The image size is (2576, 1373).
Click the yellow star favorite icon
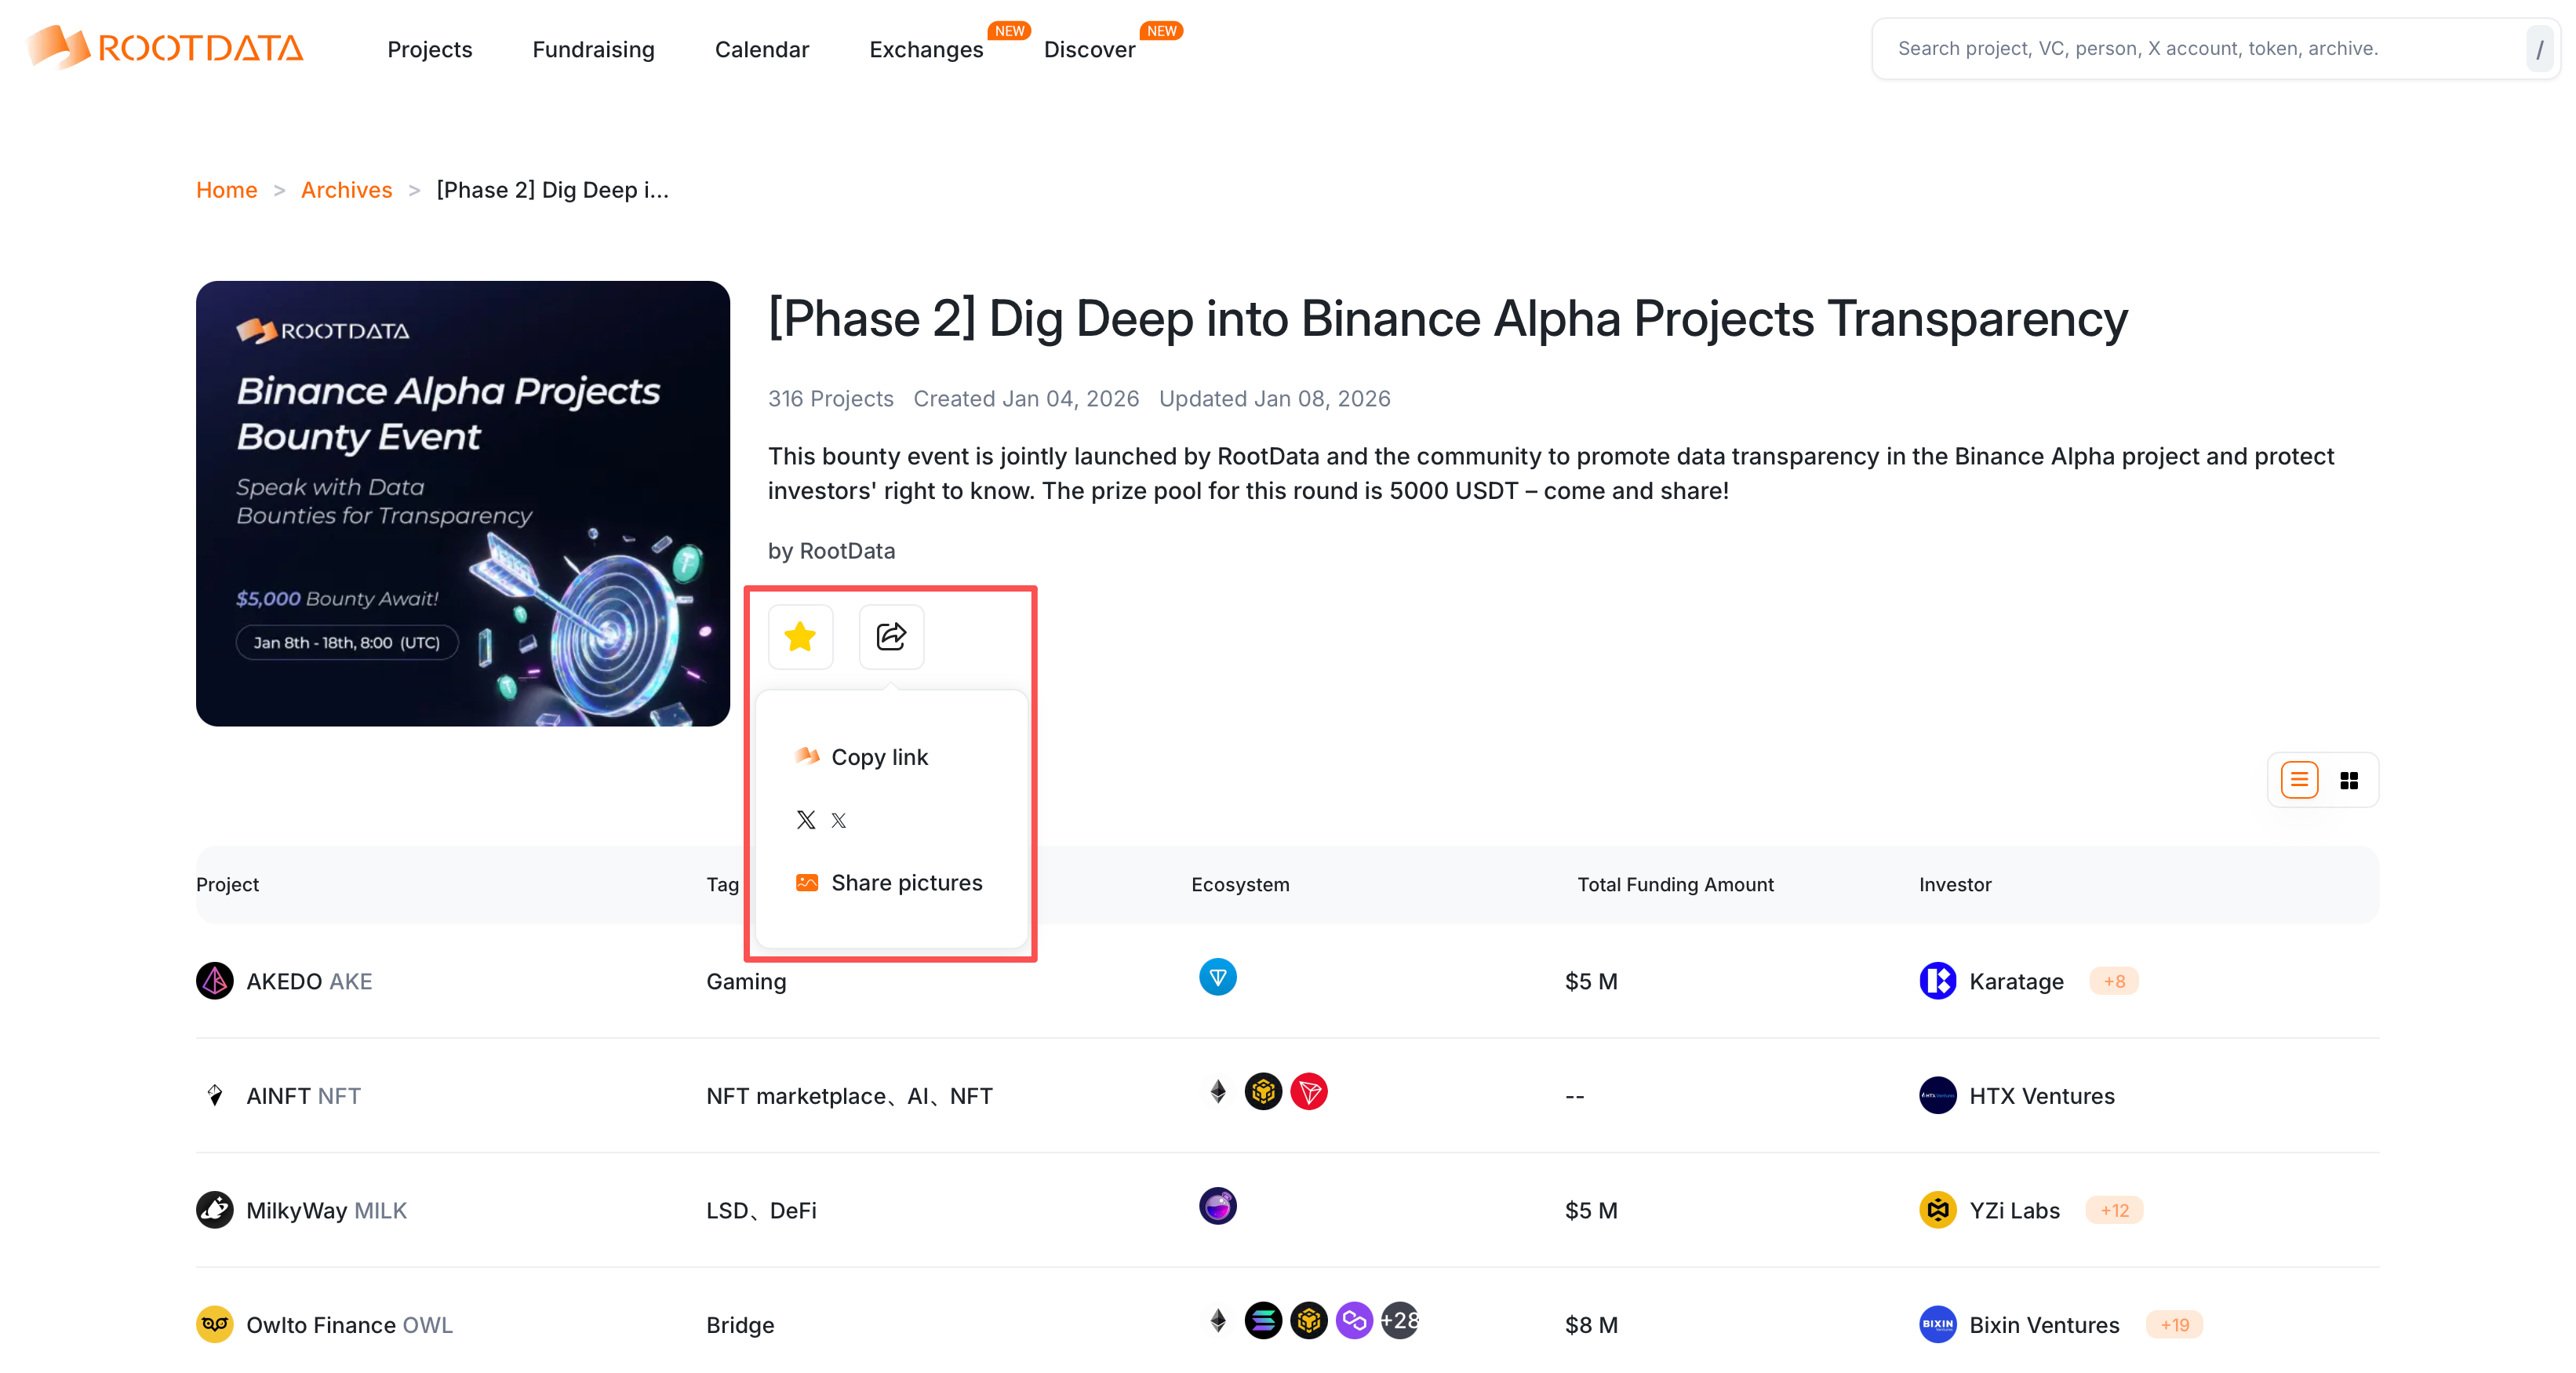coord(800,636)
